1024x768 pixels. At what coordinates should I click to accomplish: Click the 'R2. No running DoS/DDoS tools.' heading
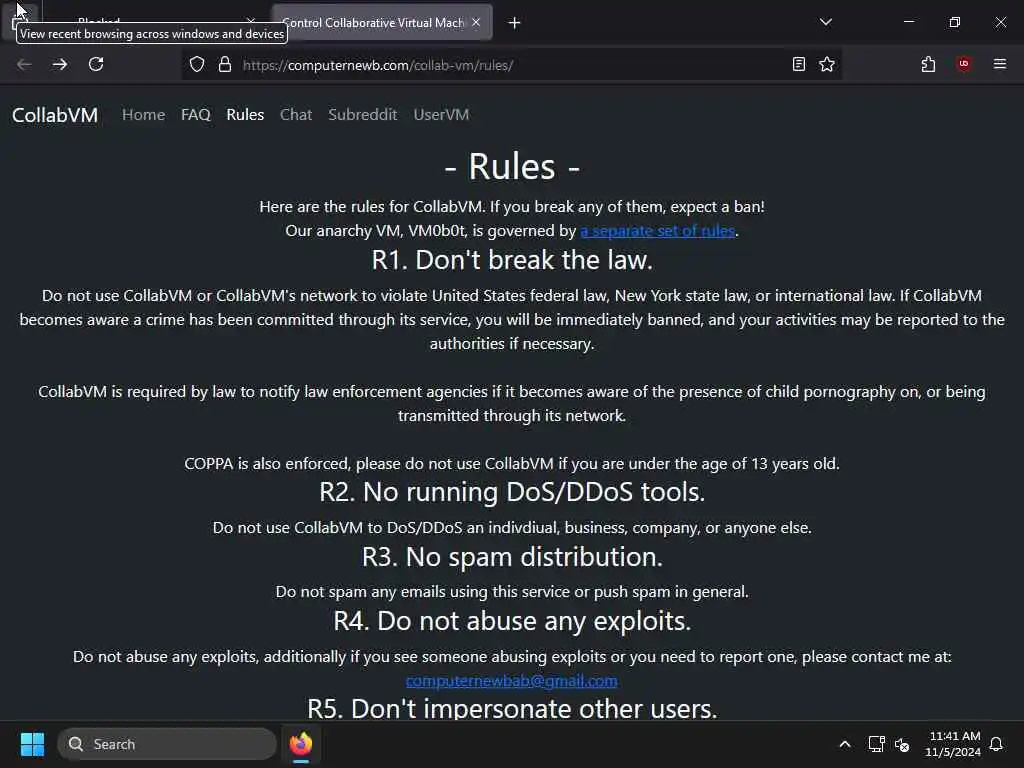coord(512,492)
